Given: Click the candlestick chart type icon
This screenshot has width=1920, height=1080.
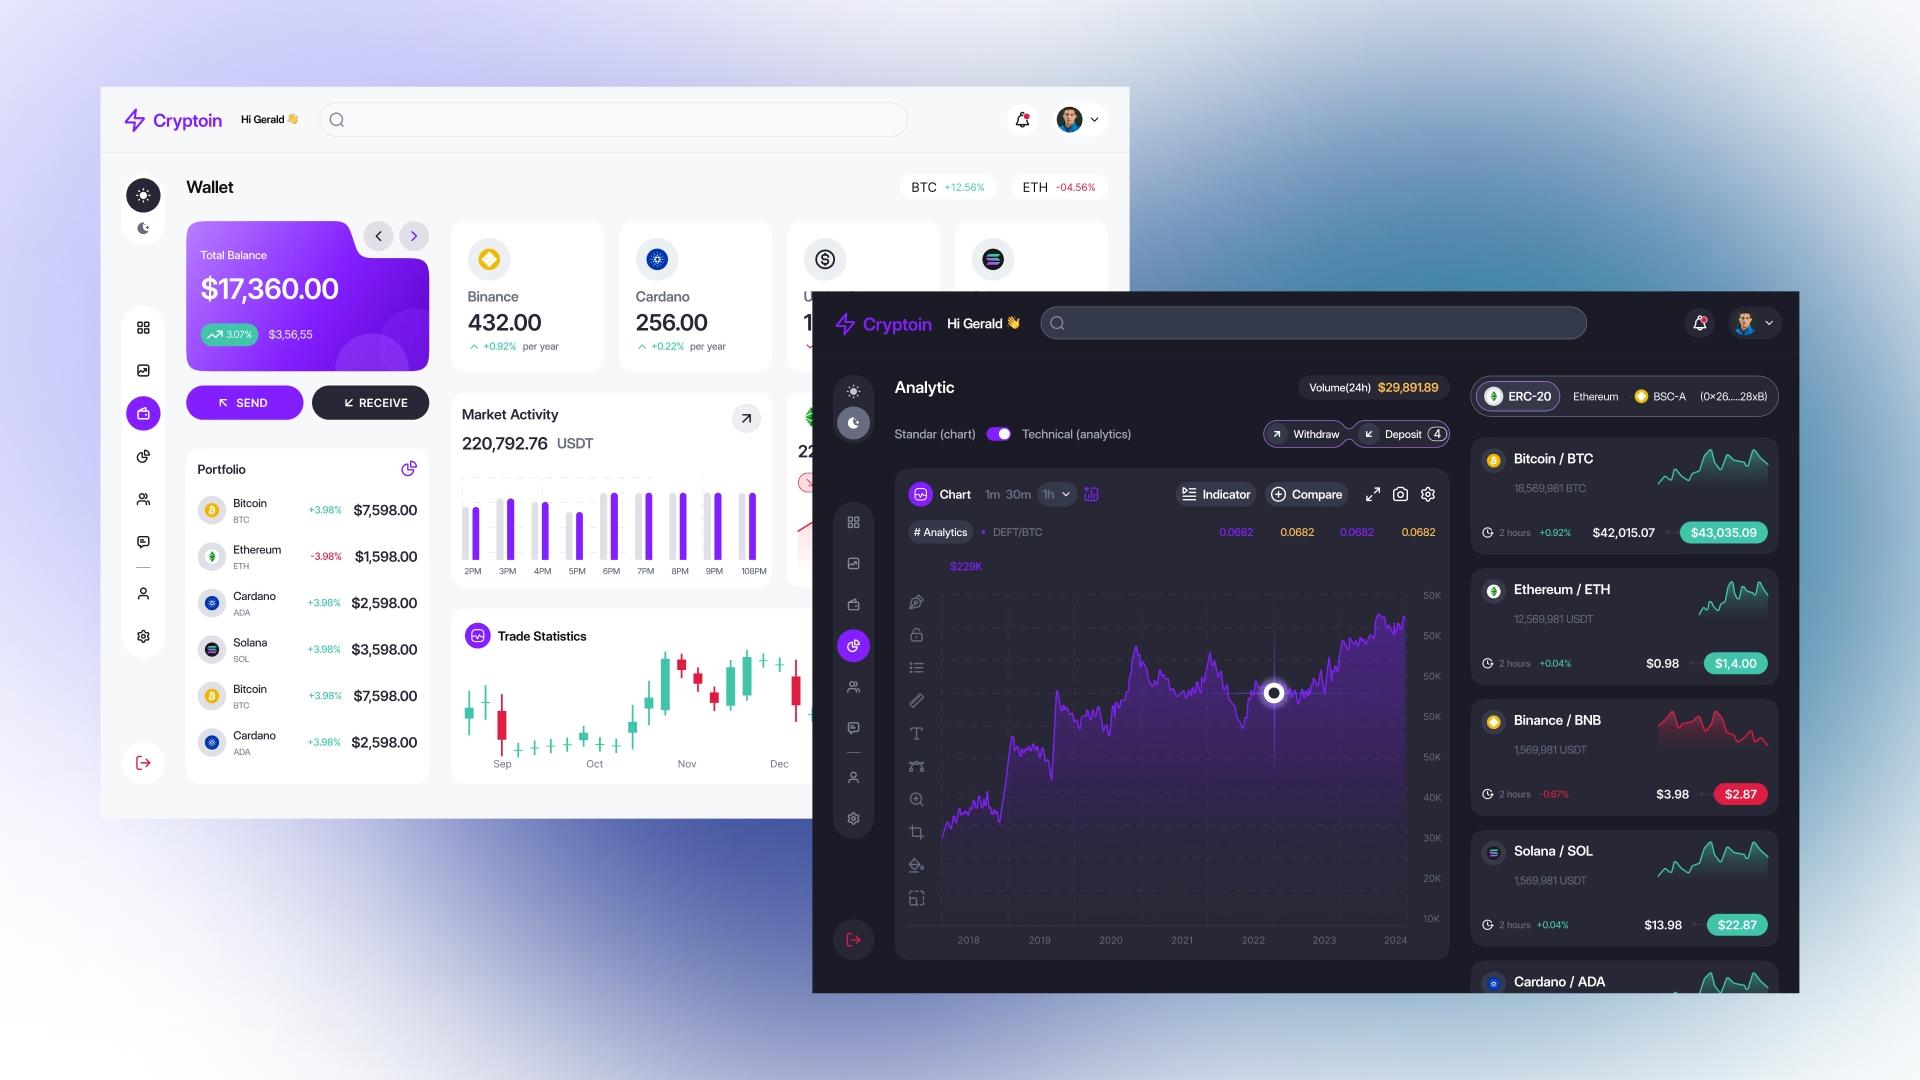Looking at the screenshot, I should pyautogui.click(x=1091, y=493).
